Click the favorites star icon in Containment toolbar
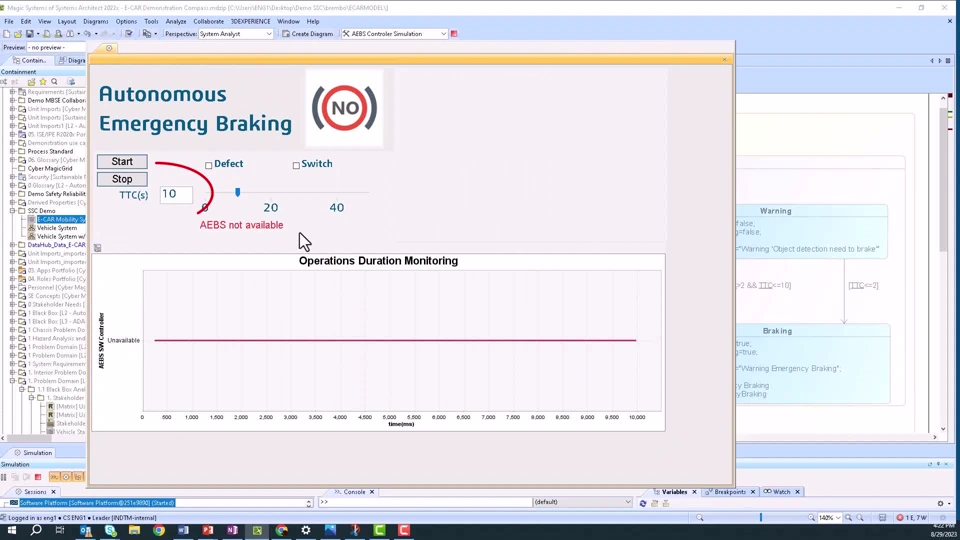960x540 pixels. pyautogui.click(x=43, y=81)
